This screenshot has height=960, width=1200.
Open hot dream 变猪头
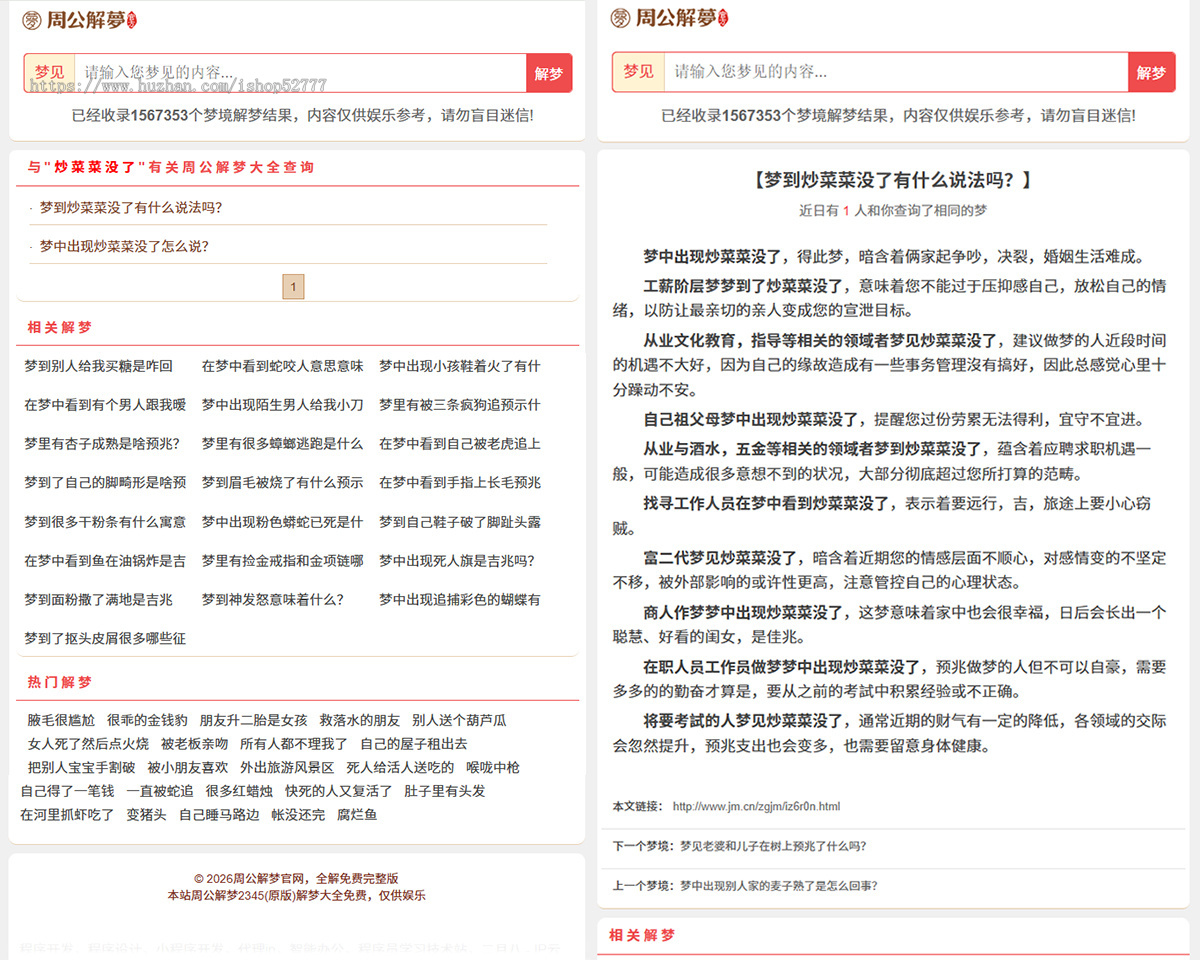tap(146, 815)
